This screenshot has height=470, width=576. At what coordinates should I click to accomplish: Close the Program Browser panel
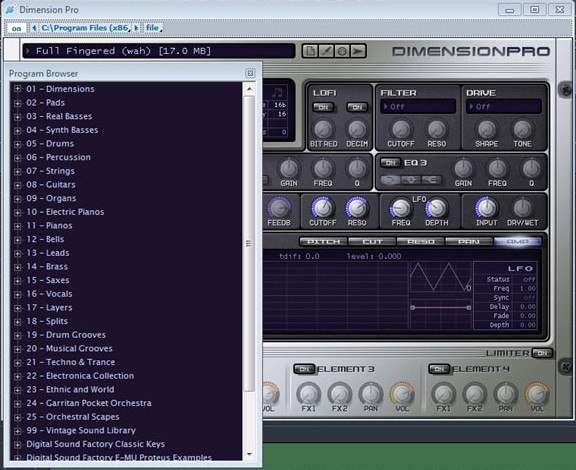pyautogui.click(x=250, y=73)
